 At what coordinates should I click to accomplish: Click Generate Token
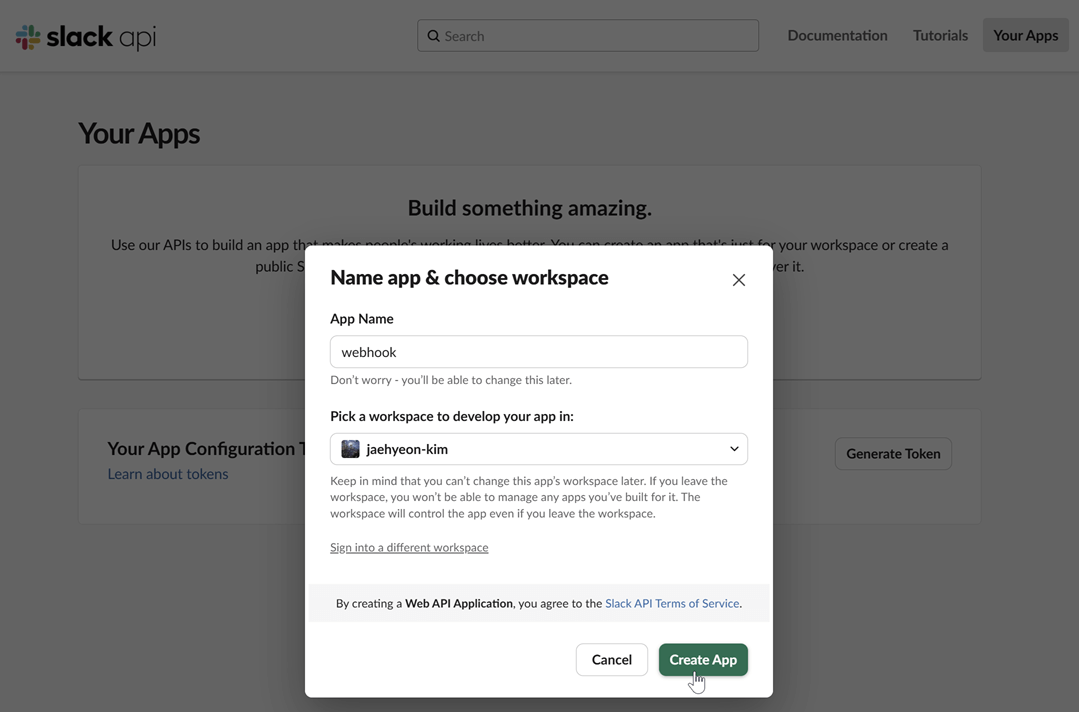point(893,453)
